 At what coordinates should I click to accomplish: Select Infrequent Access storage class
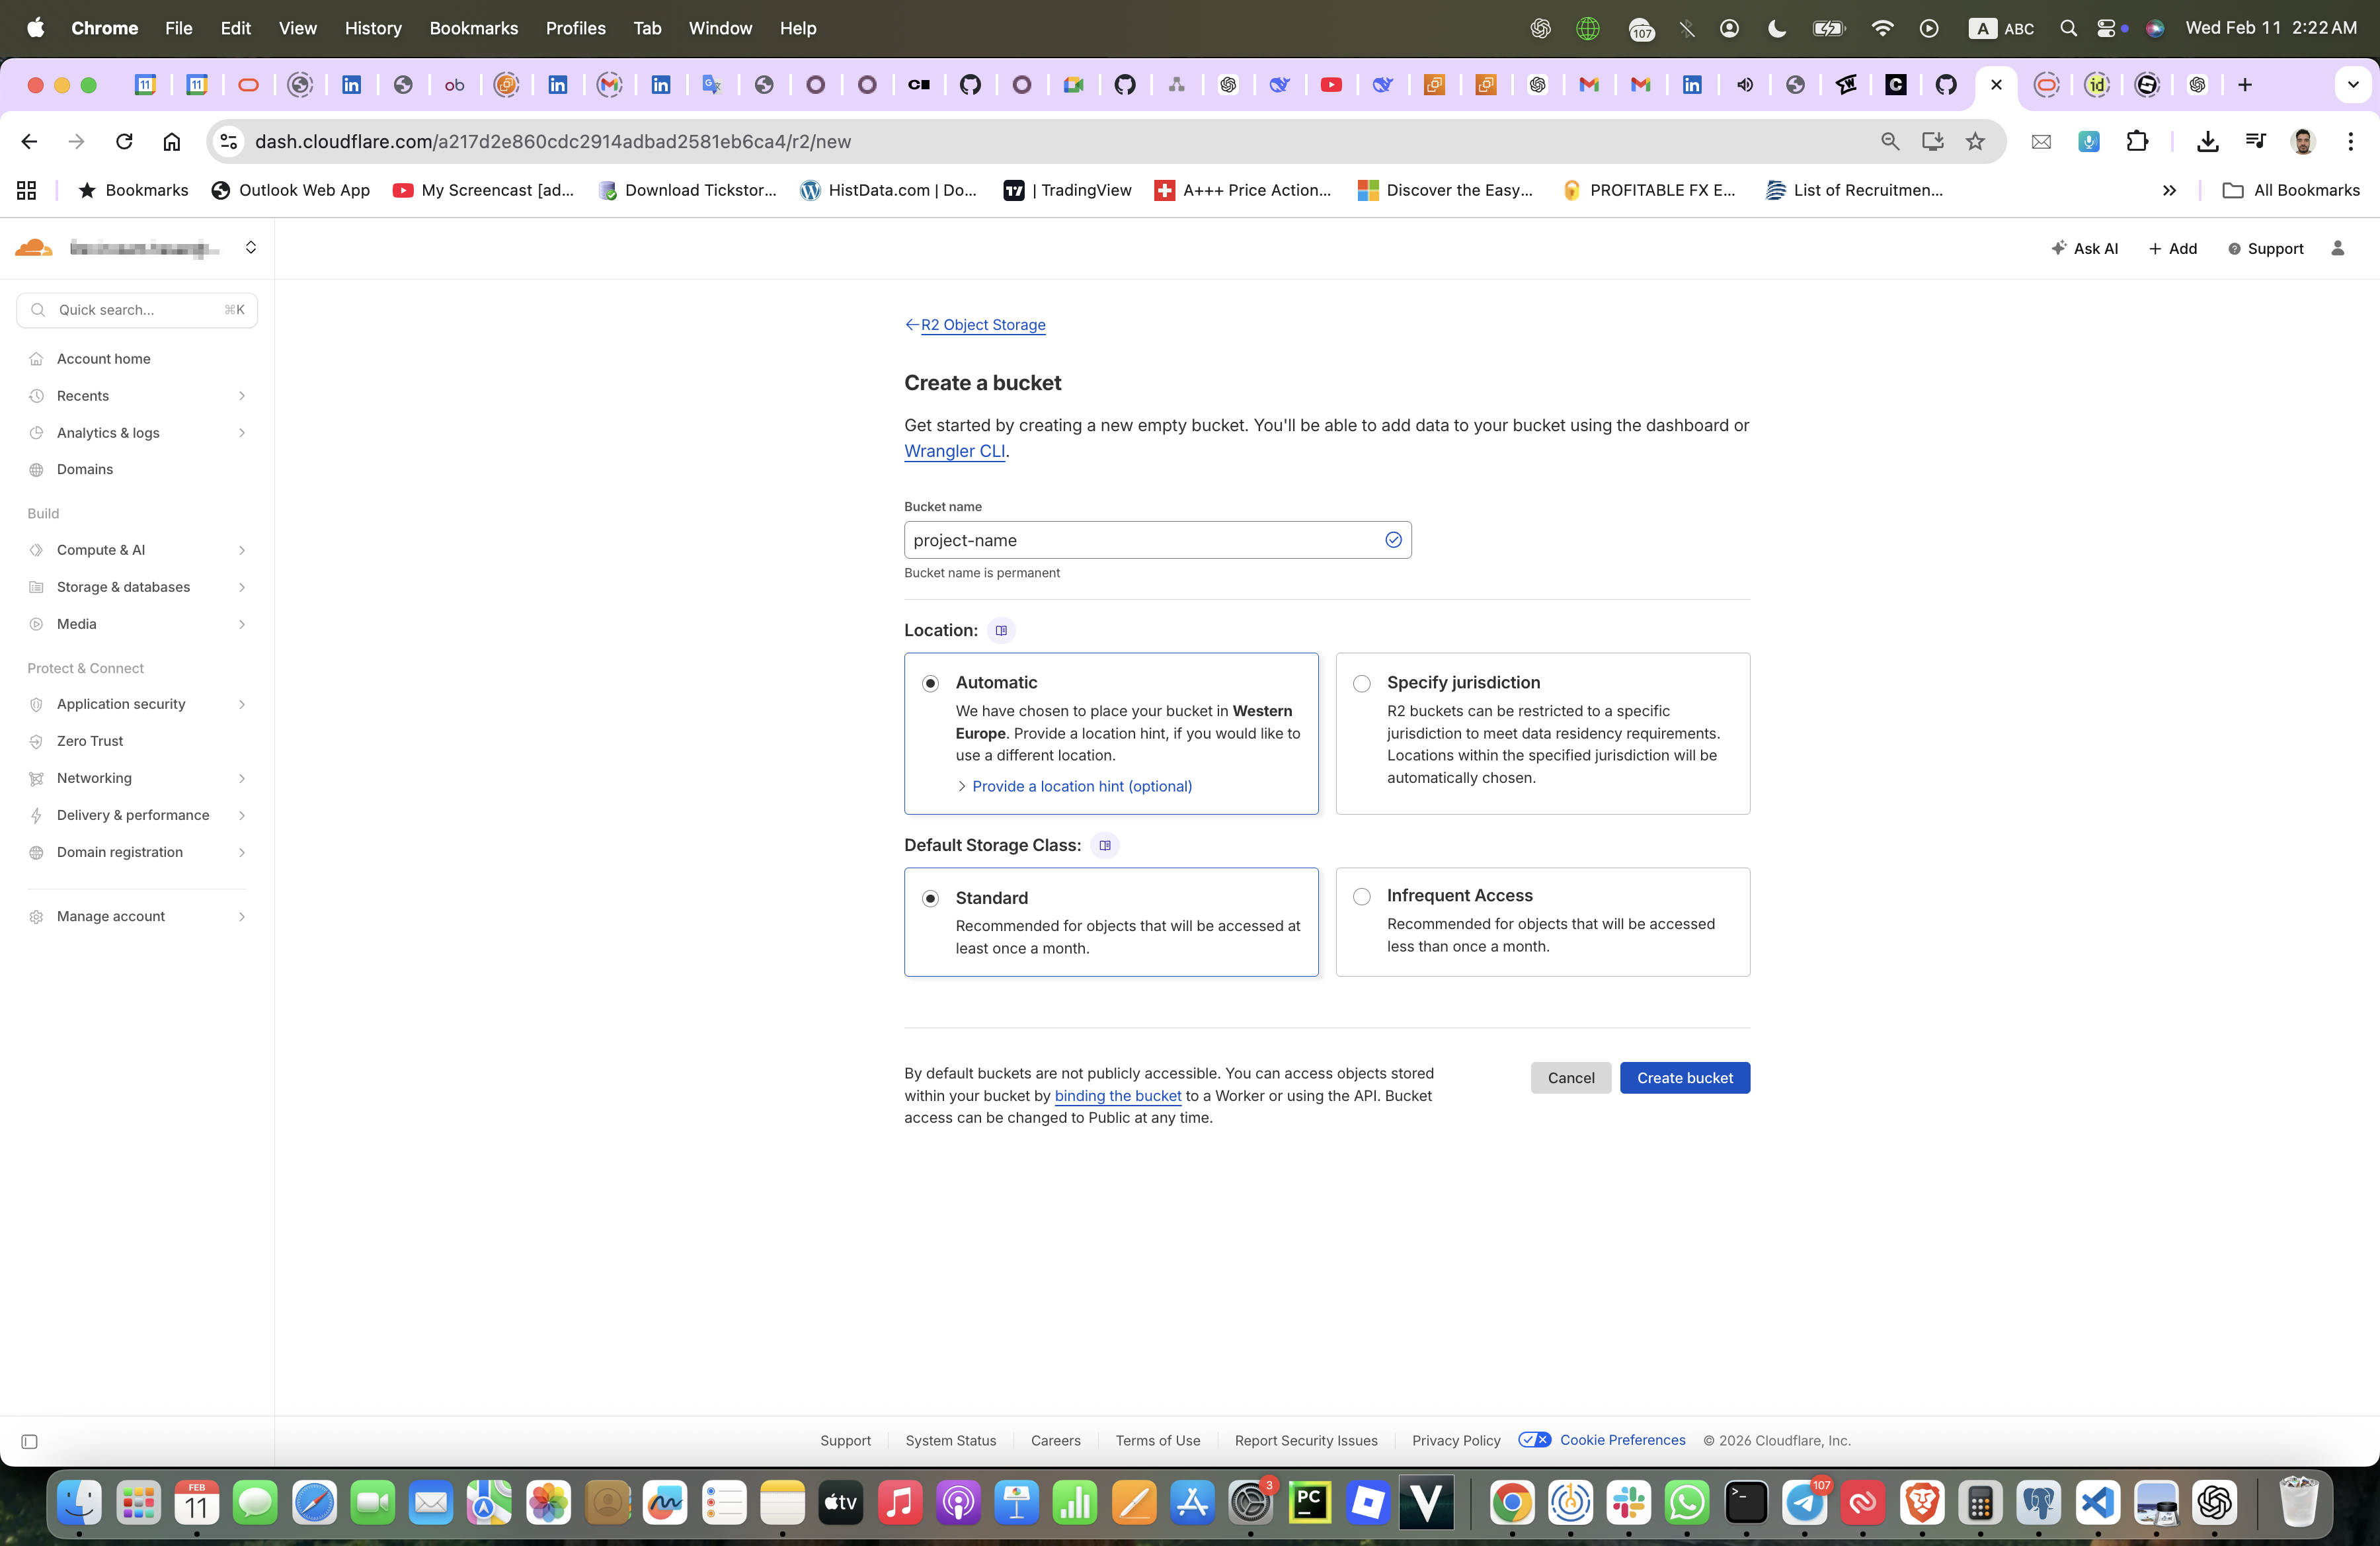[1361, 896]
